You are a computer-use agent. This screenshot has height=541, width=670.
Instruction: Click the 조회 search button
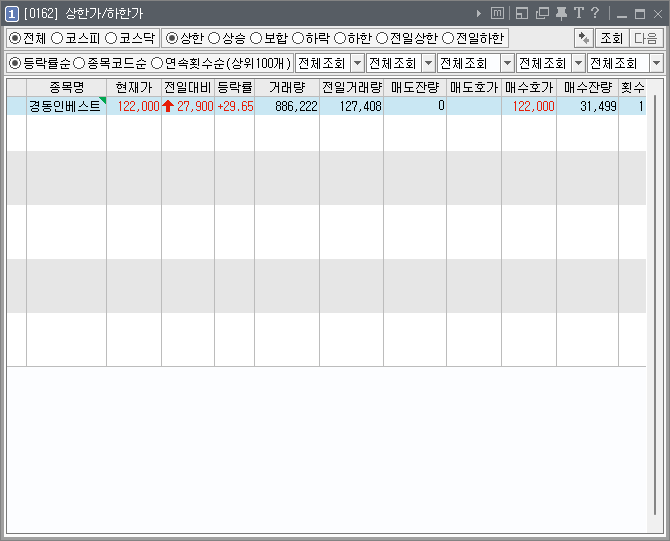[x=611, y=38]
